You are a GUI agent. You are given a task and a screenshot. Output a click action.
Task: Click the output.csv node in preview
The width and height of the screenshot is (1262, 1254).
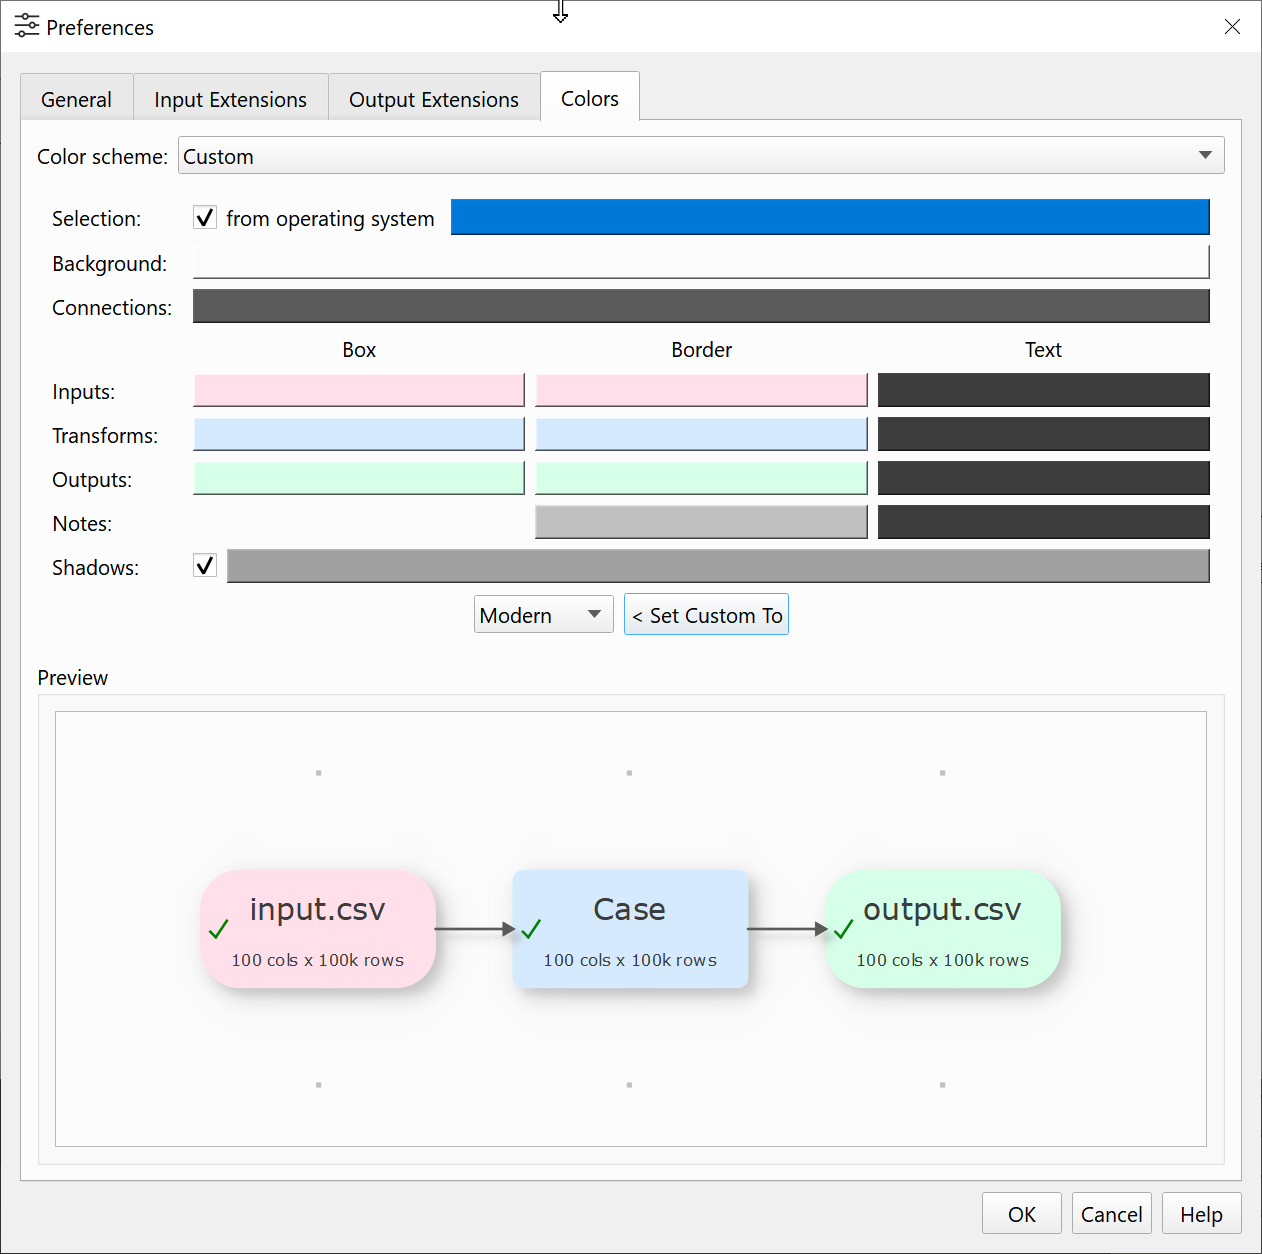[942, 929]
